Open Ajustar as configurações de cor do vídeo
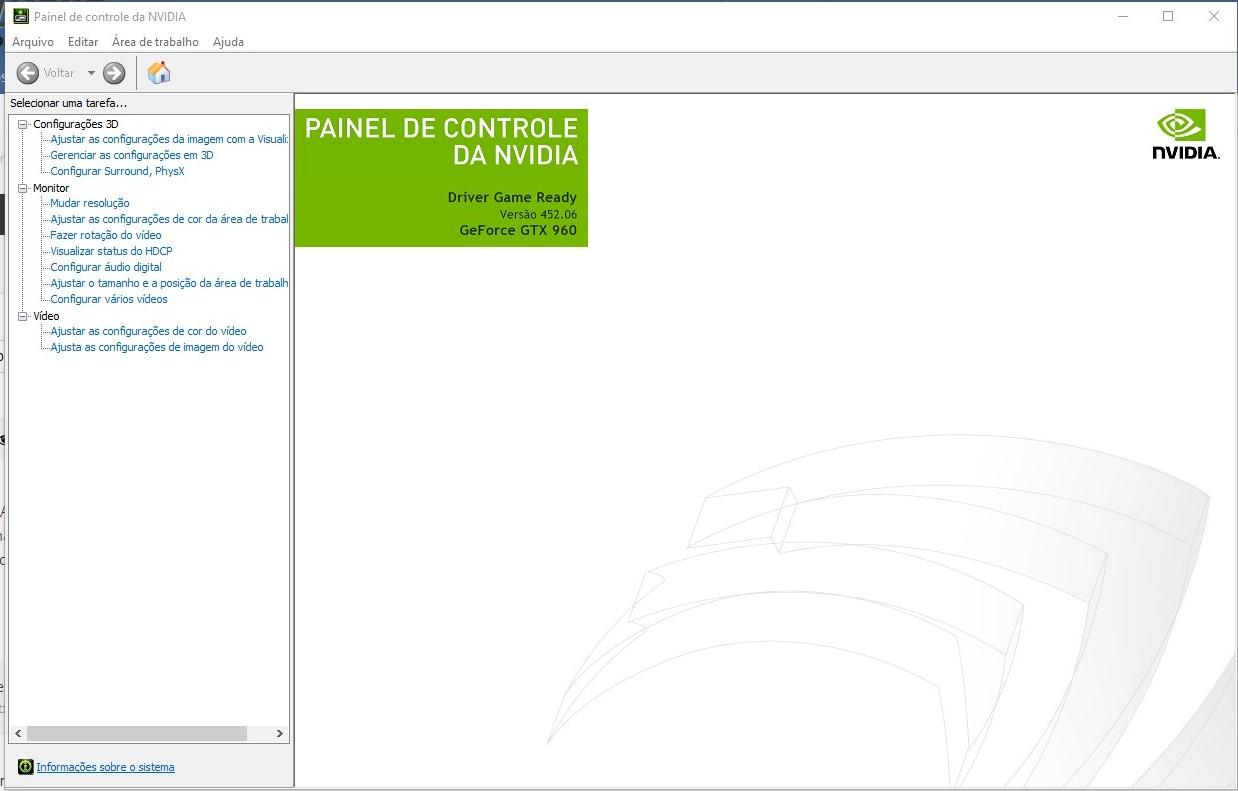 coord(148,331)
